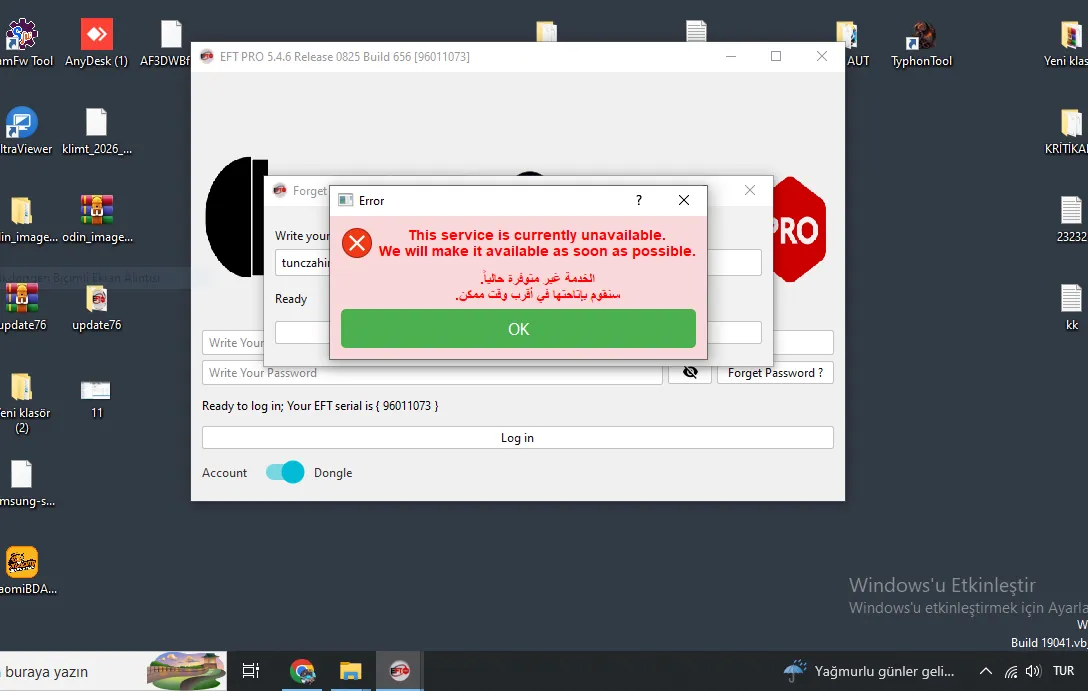Open the rainy weather taskbar widget
This screenshot has width=1088, height=691.
[869, 671]
